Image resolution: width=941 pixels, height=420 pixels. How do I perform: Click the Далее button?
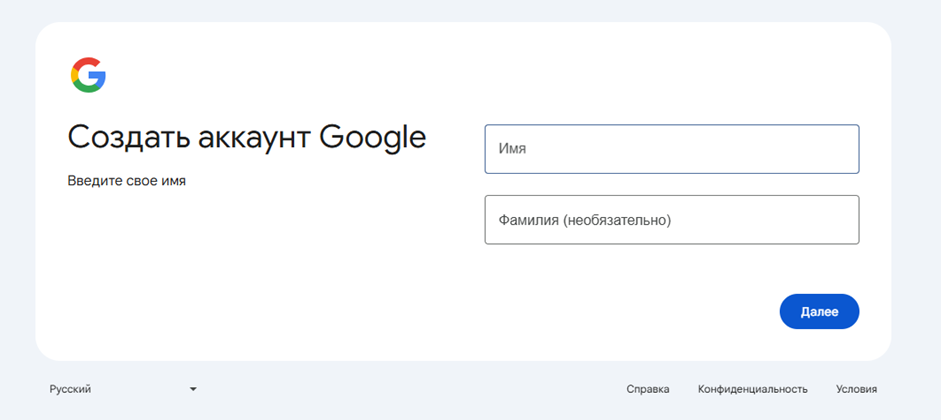[819, 311]
